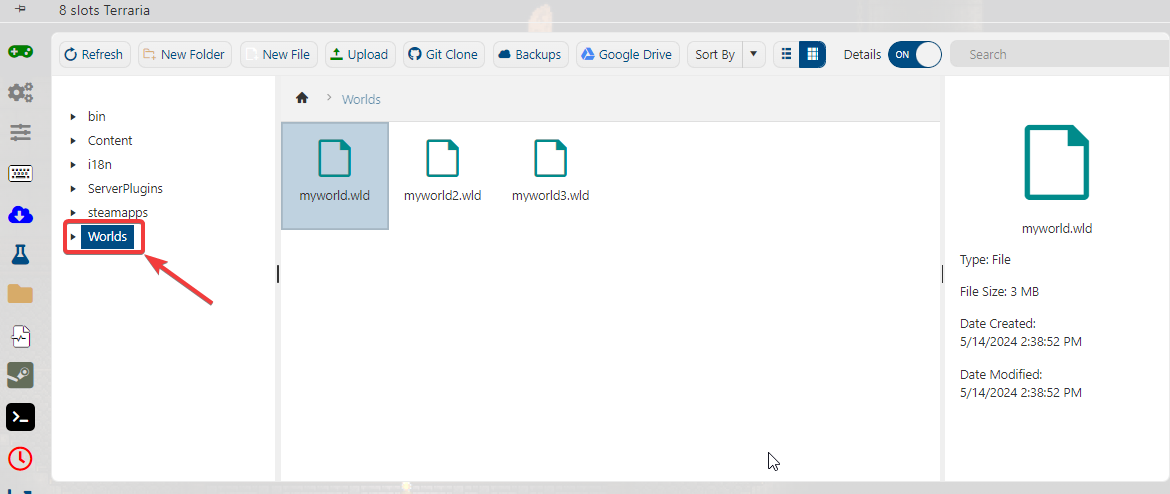Viewport: 1170px width, 494px height.
Task: Click the home icon in the breadcrumb
Action: (x=302, y=99)
